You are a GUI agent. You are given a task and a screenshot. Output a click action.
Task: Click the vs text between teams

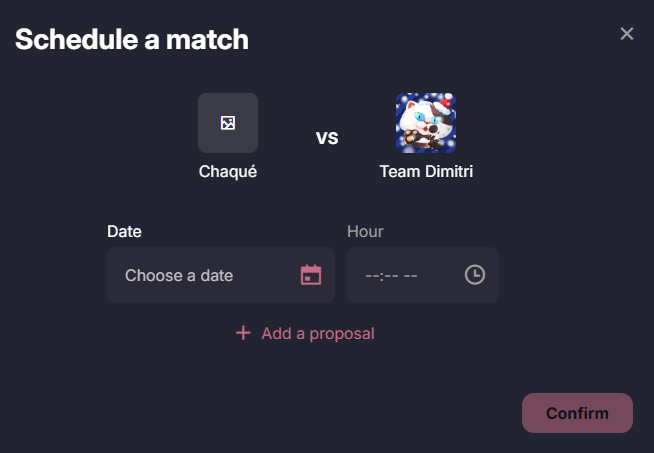point(327,137)
